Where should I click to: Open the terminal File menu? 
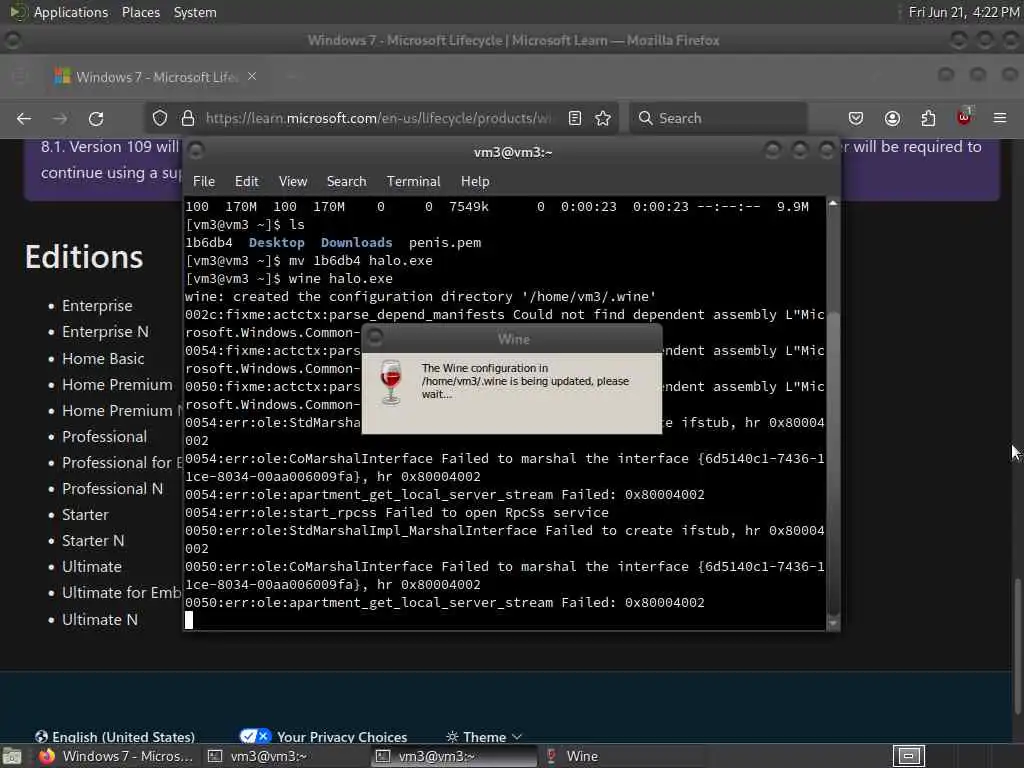pos(204,182)
